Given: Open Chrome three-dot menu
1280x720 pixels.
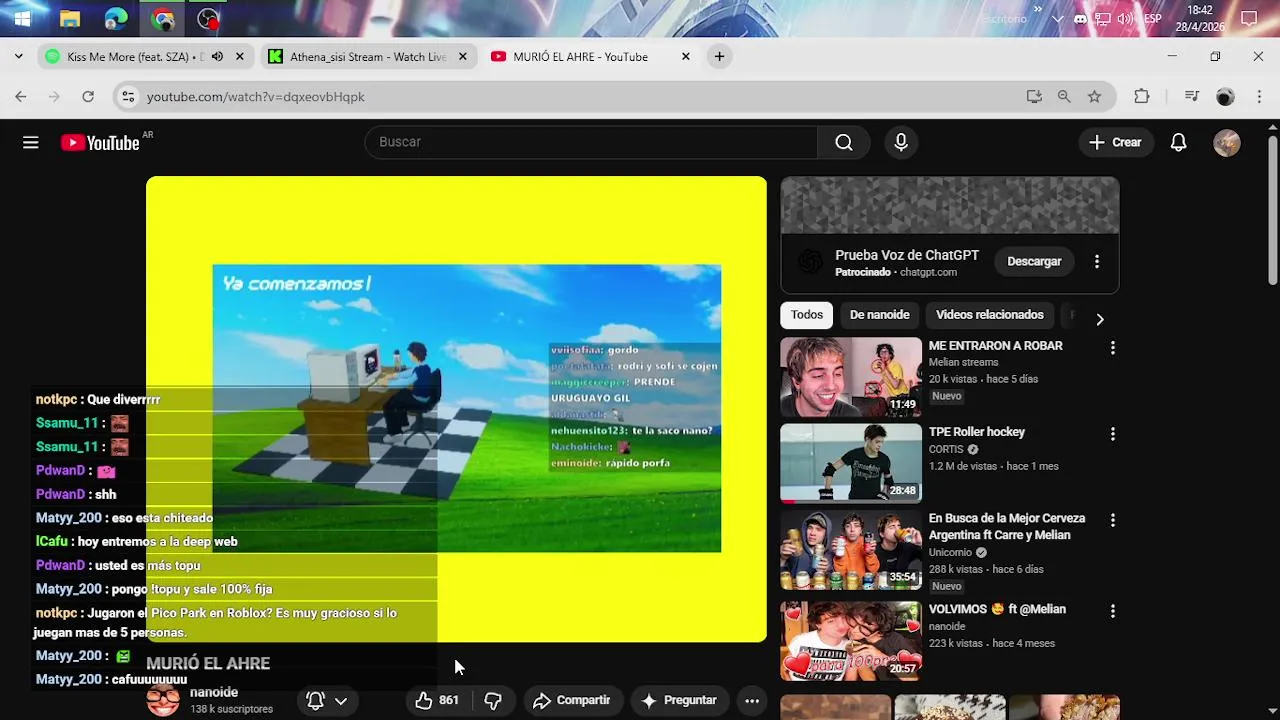Looking at the screenshot, I should pyautogui.click(x=1259, y=97).
